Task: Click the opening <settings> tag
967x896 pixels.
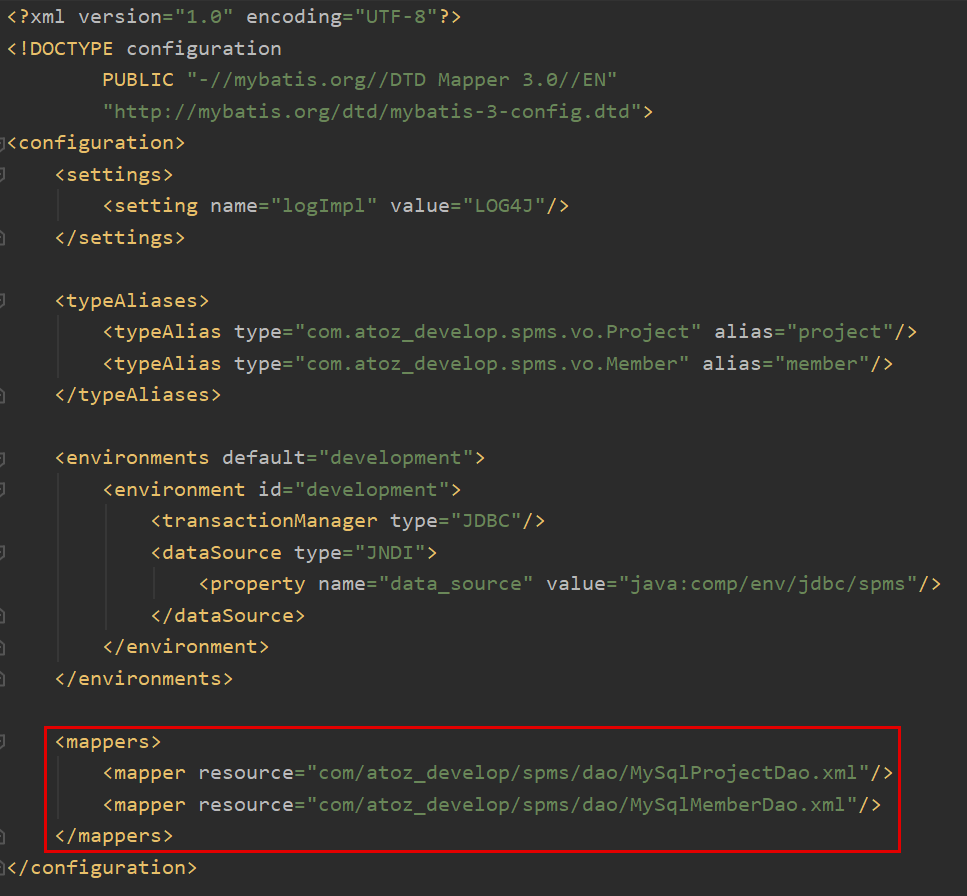Action: 114,175
